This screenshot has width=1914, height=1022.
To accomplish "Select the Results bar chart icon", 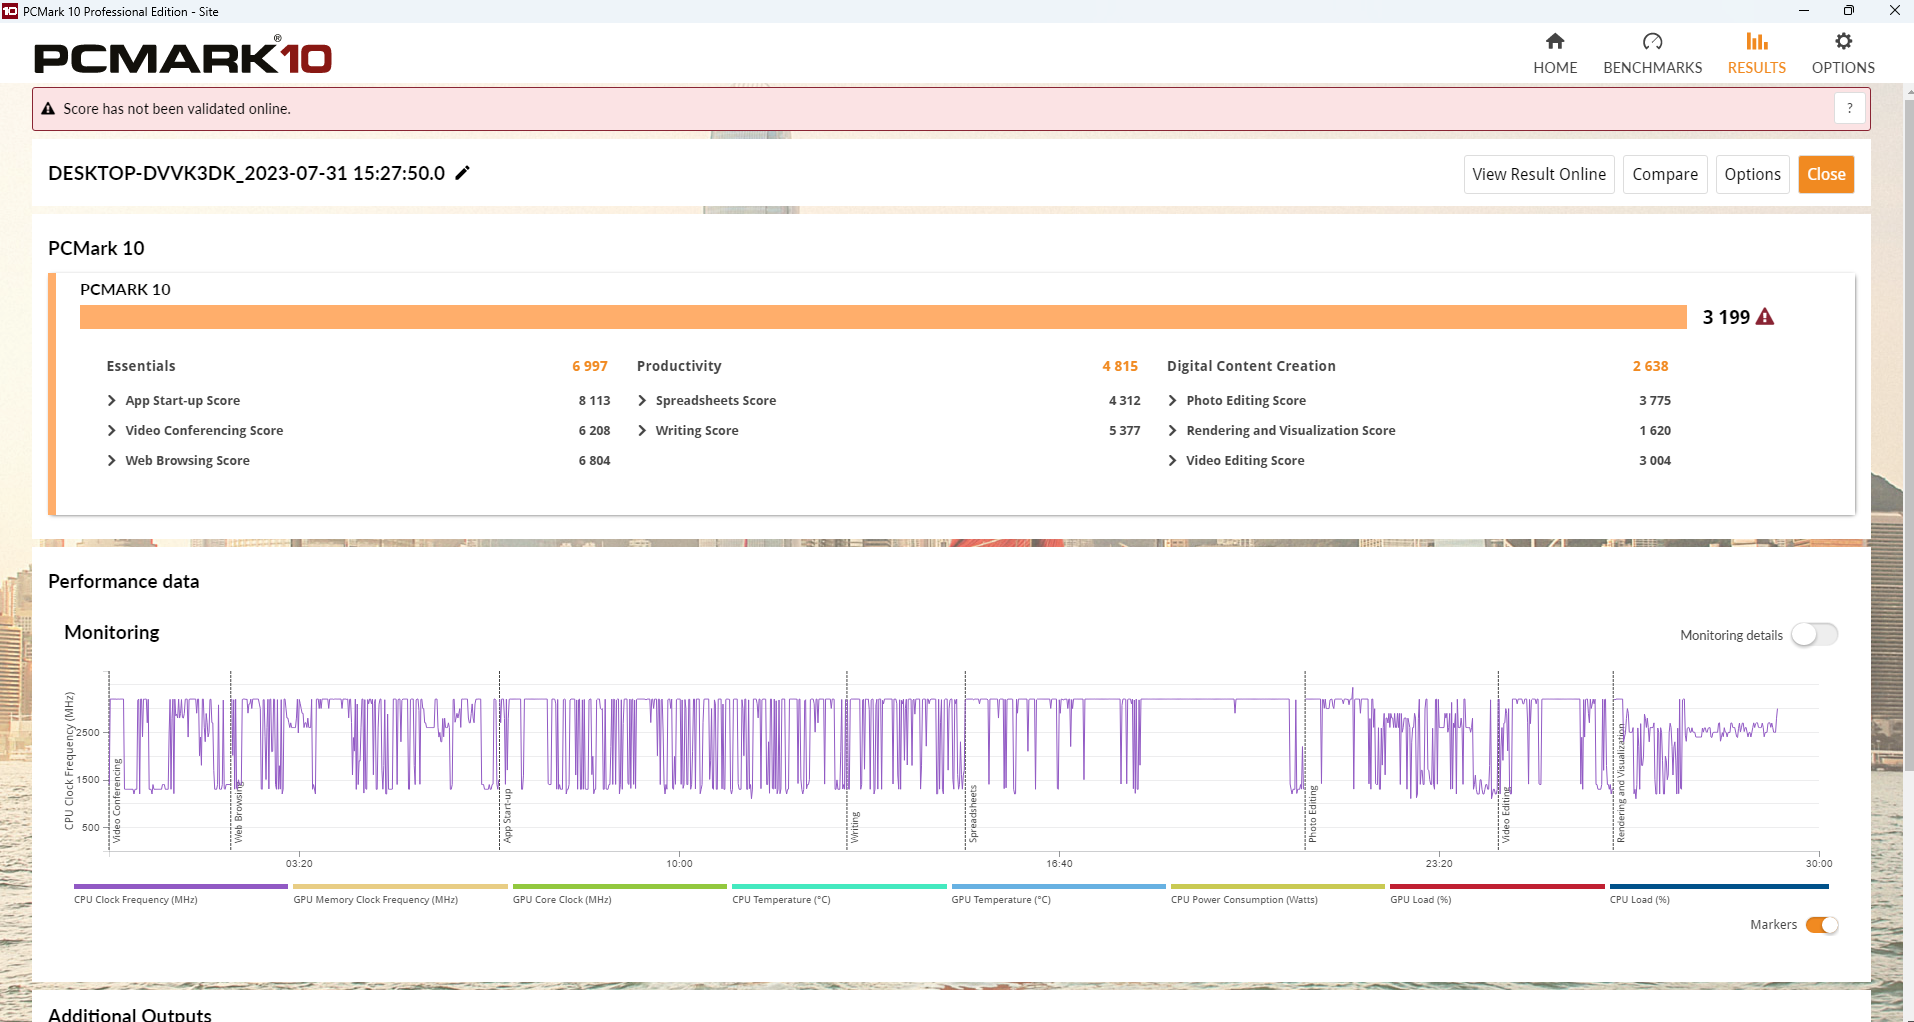I will (x=1756, y=41).
